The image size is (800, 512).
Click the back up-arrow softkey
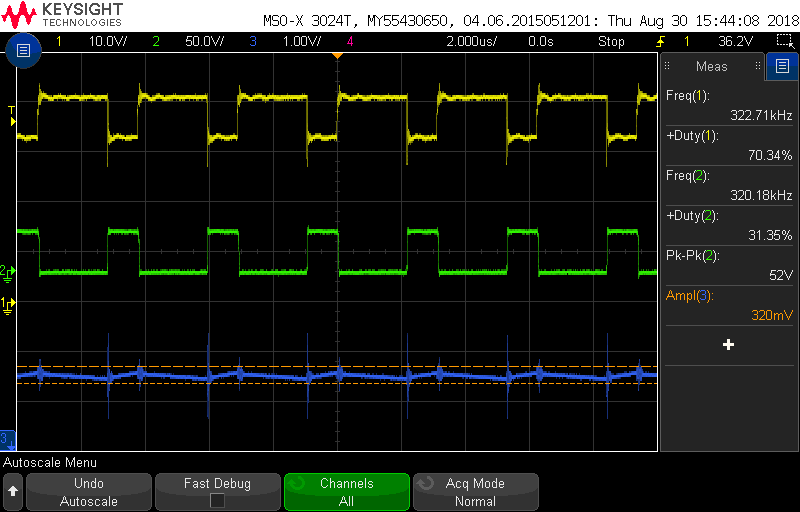click(13, 492)
